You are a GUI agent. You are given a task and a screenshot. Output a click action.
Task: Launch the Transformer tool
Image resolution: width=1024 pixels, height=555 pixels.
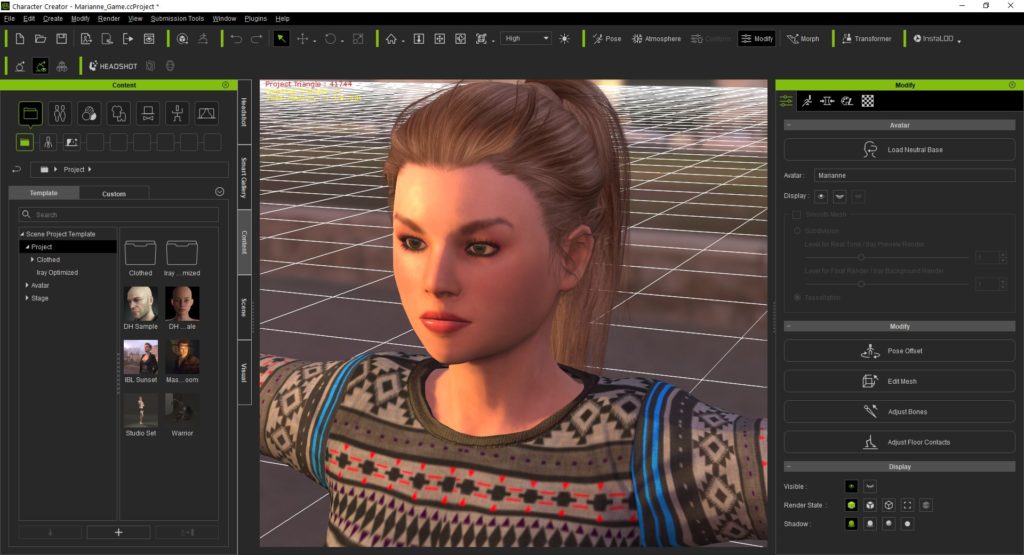click(x=867, y=39)
